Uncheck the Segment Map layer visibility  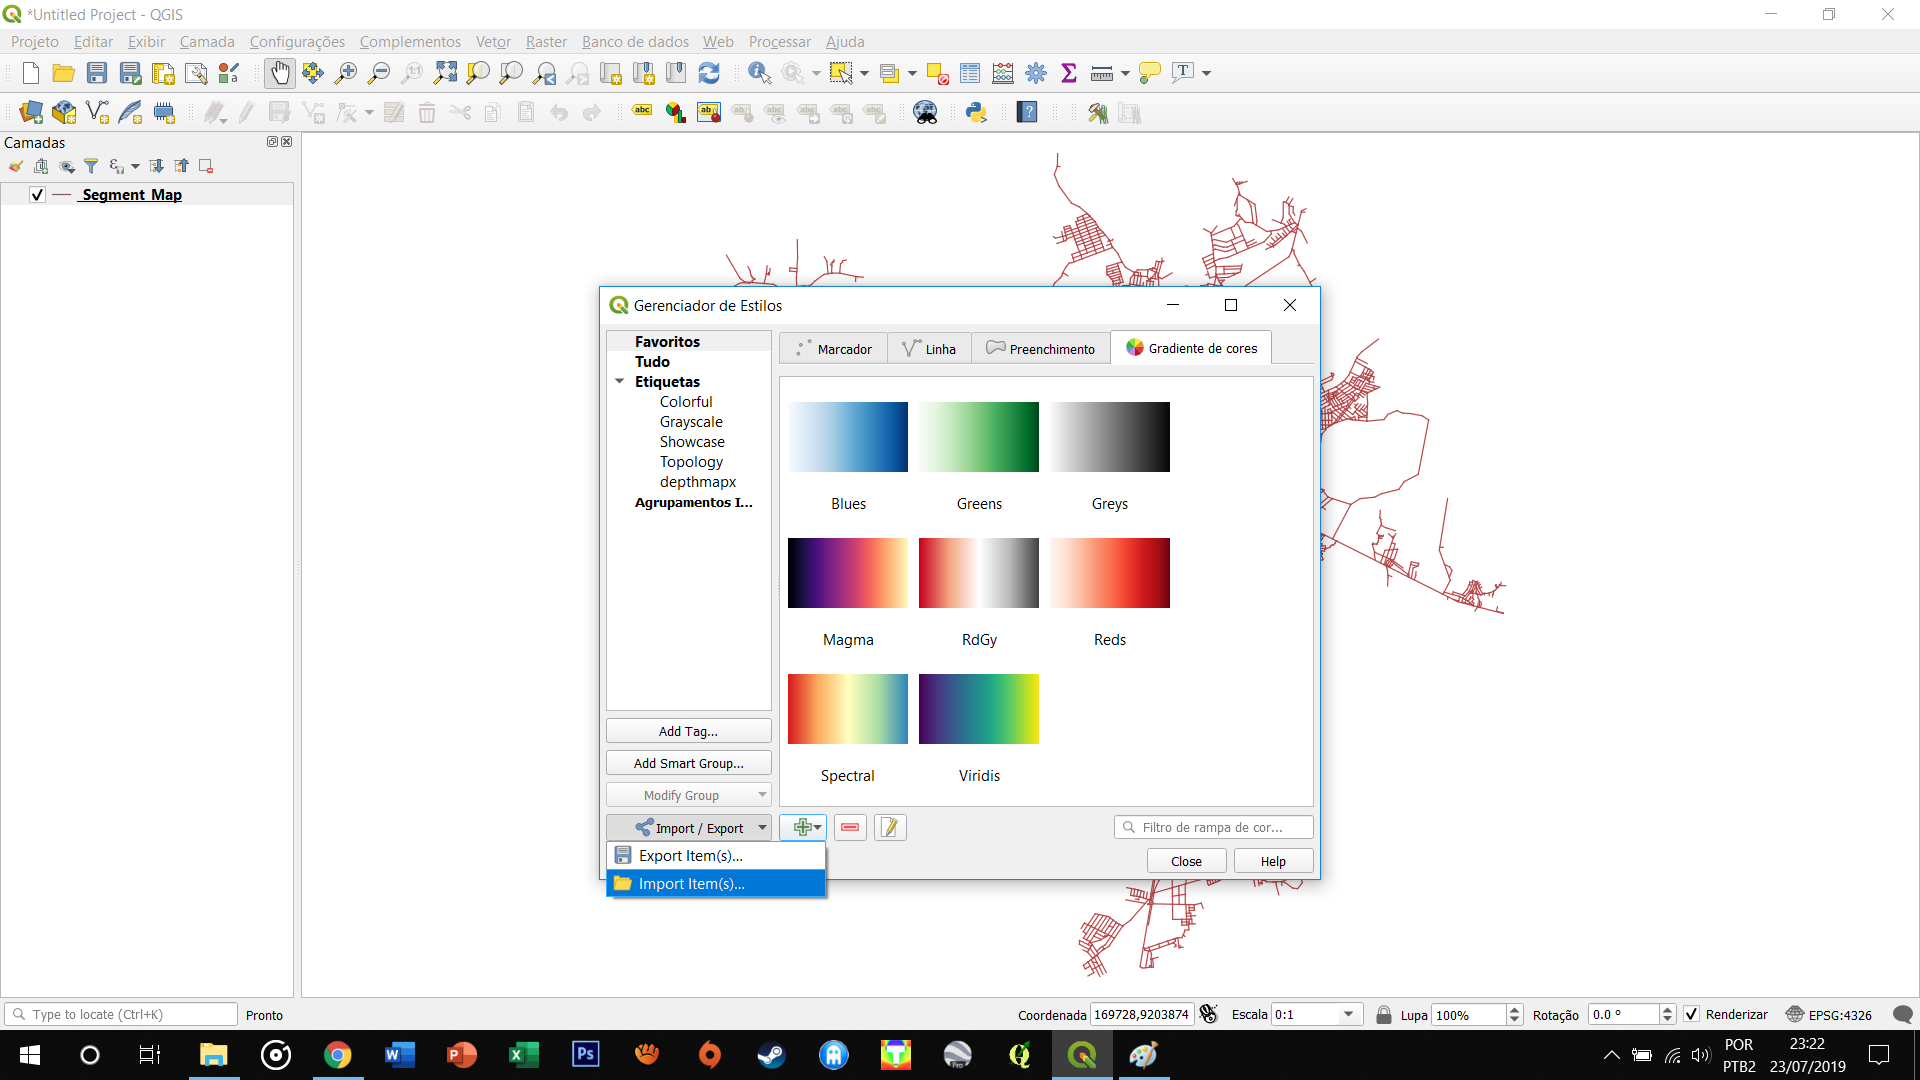pos(36,195)
